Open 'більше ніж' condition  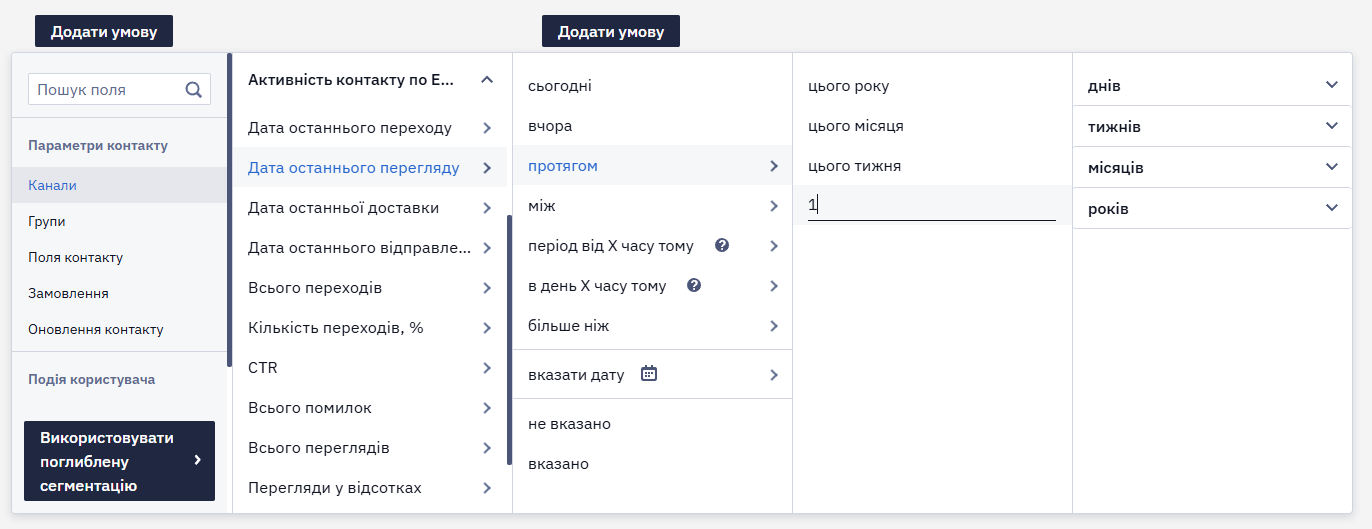pyautogui.click(x=652, y=325)
